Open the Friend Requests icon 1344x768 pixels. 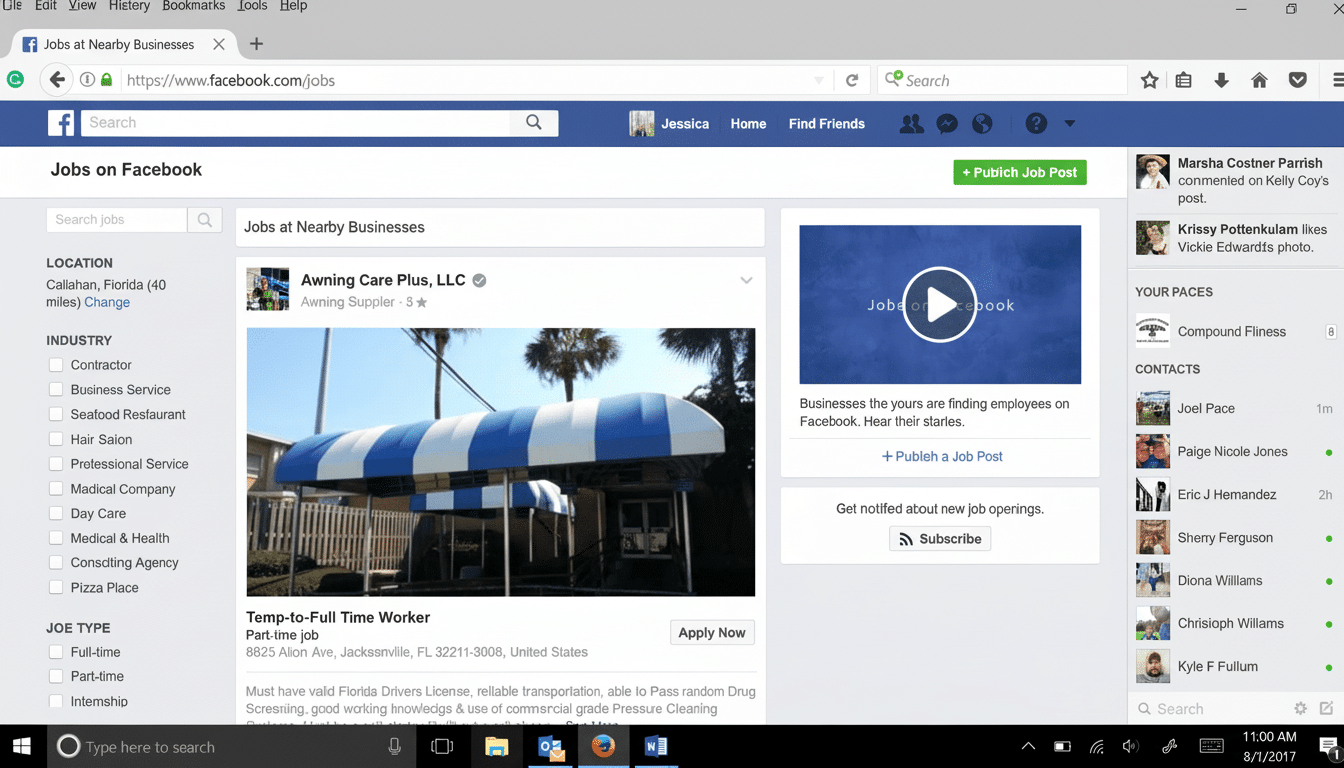point(911,123)
